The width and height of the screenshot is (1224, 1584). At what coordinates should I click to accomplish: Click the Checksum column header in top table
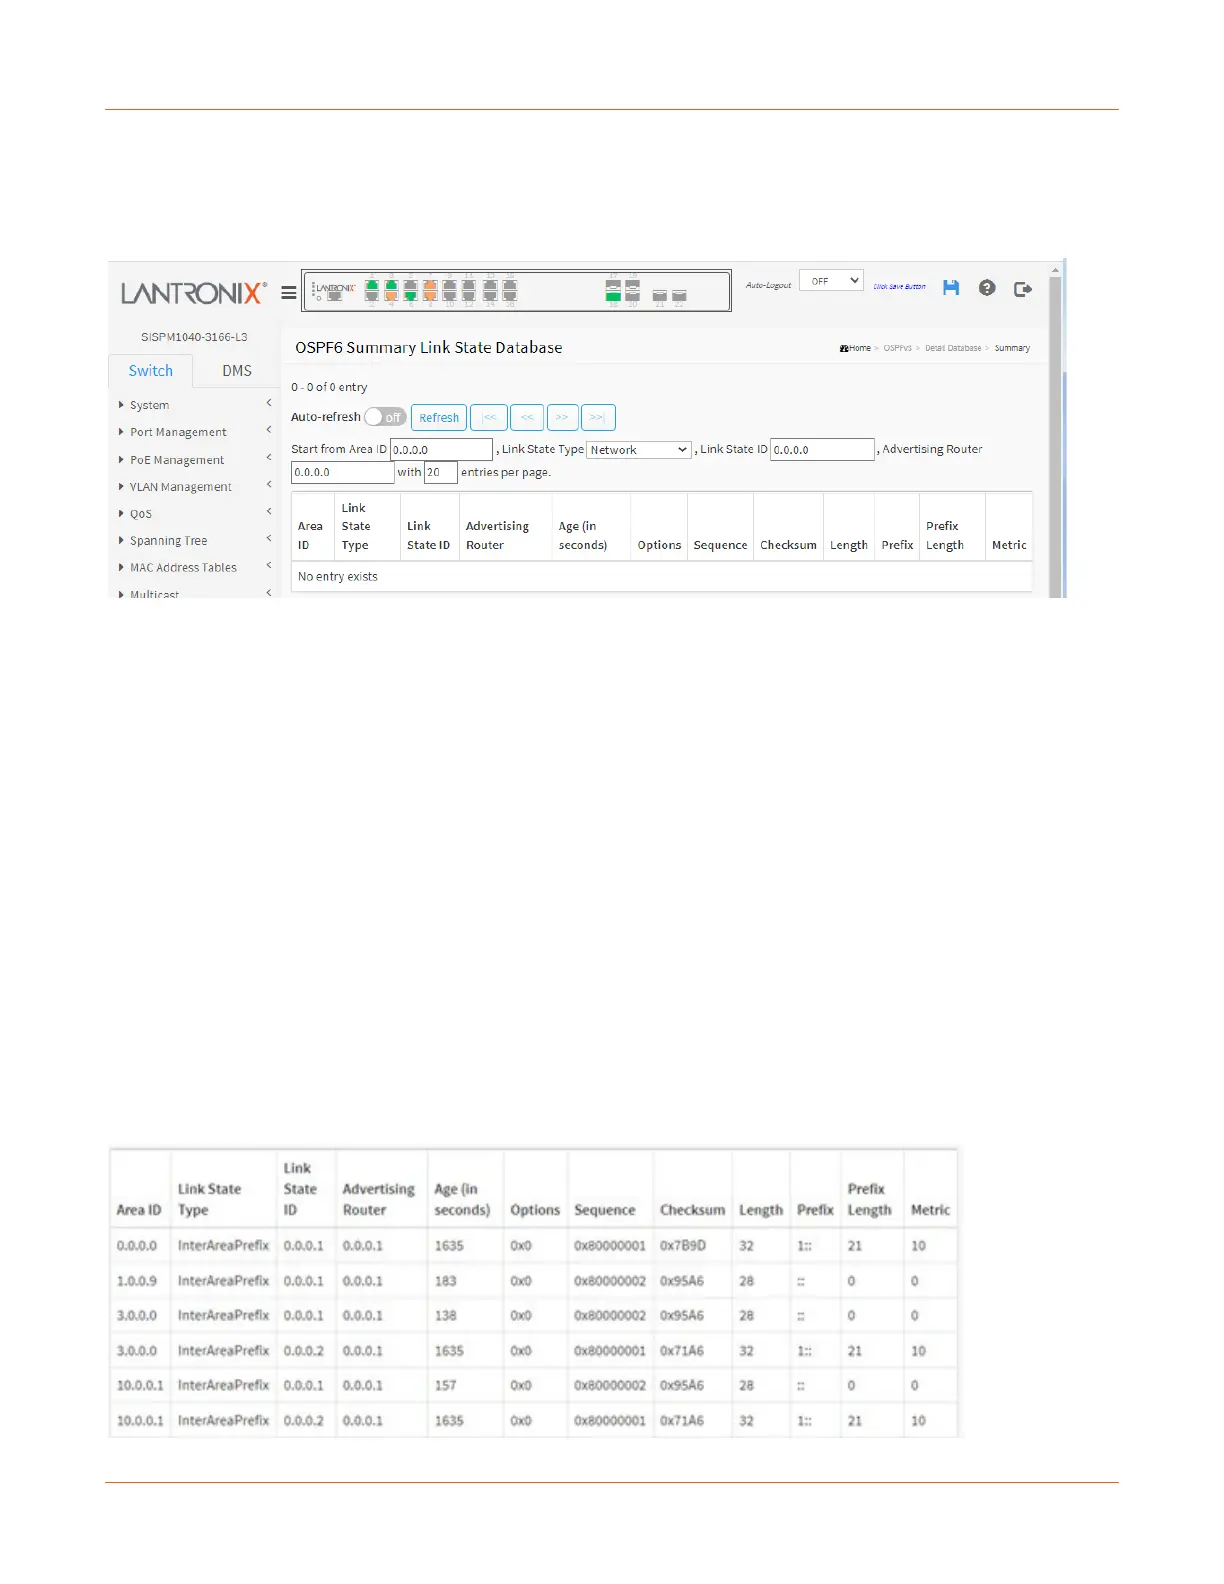point(788,545)
